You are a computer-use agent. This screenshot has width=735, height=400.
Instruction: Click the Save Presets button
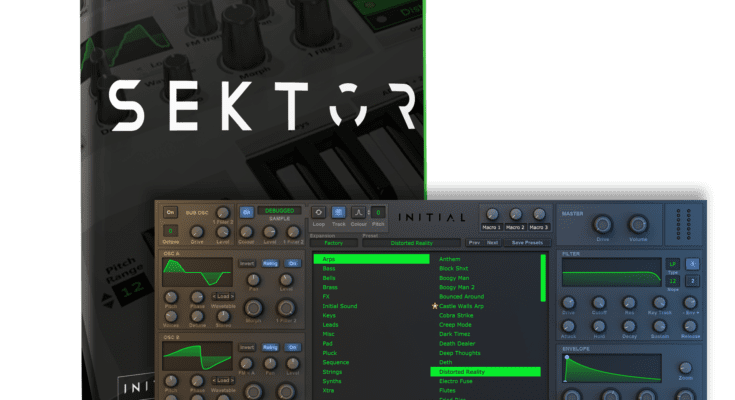[526, 242]
